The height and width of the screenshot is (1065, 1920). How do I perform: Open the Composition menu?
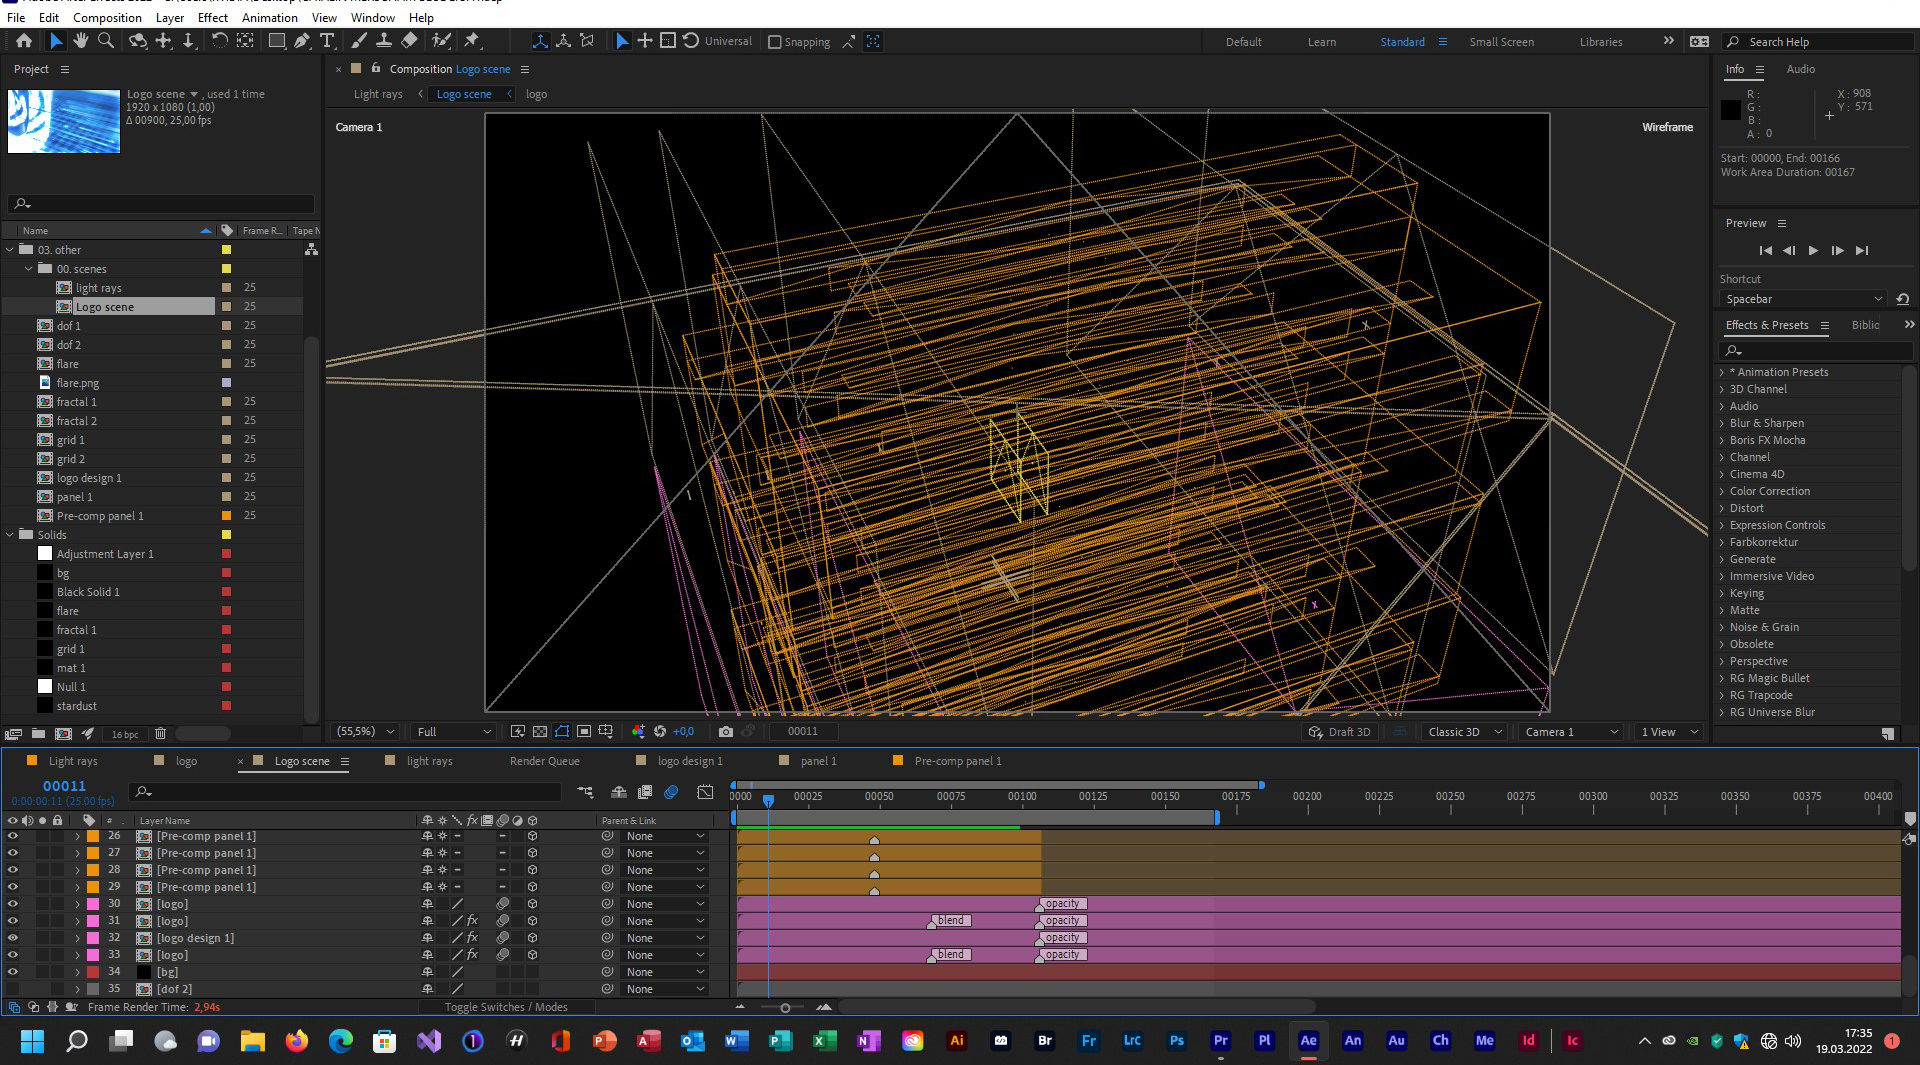(107, 17)
